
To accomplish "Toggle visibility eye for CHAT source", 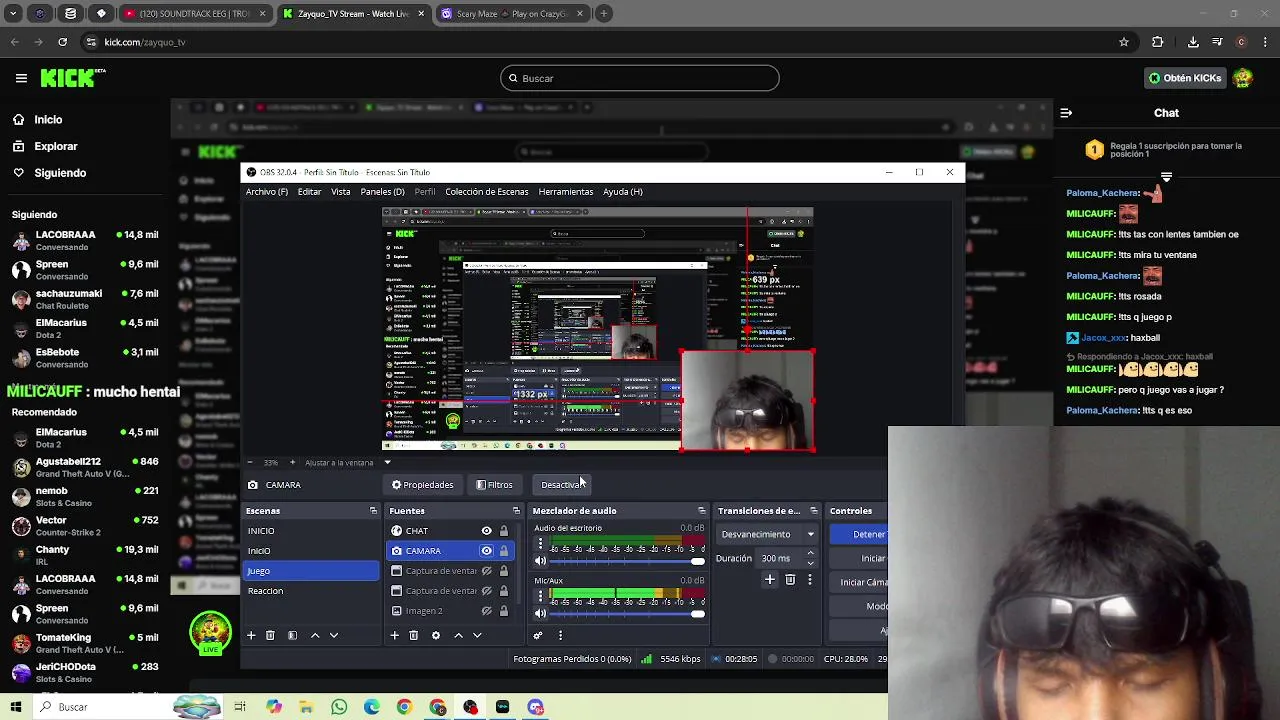I will pos(486,531).
